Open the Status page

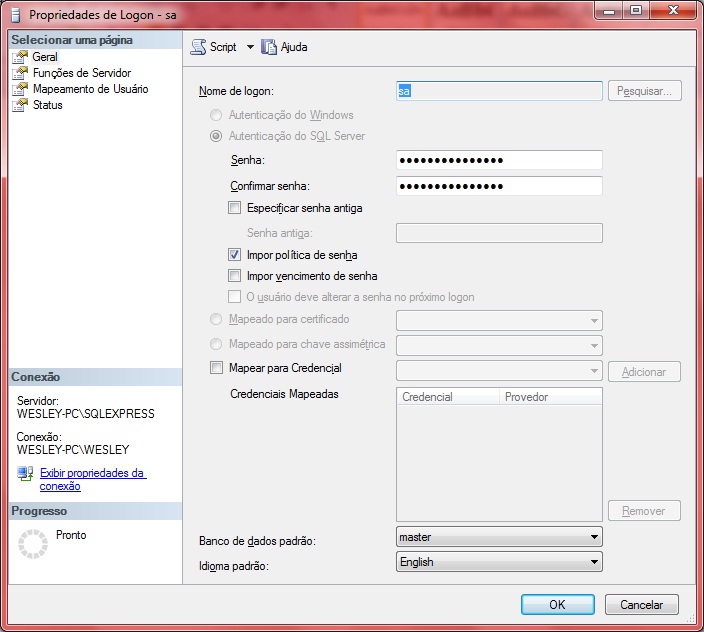pos(47,105)
